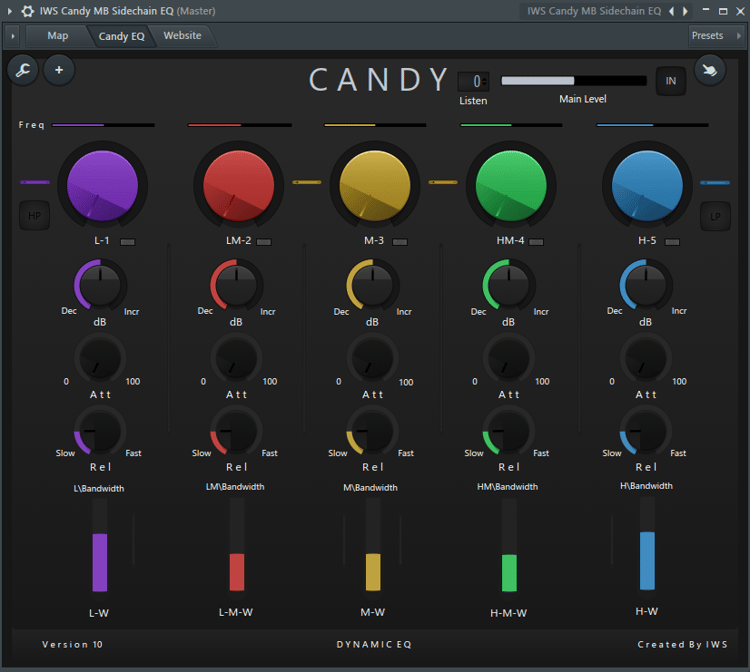Click the green HM-4 dB knob
Viewport: 750px width, 672px height.
509,285
